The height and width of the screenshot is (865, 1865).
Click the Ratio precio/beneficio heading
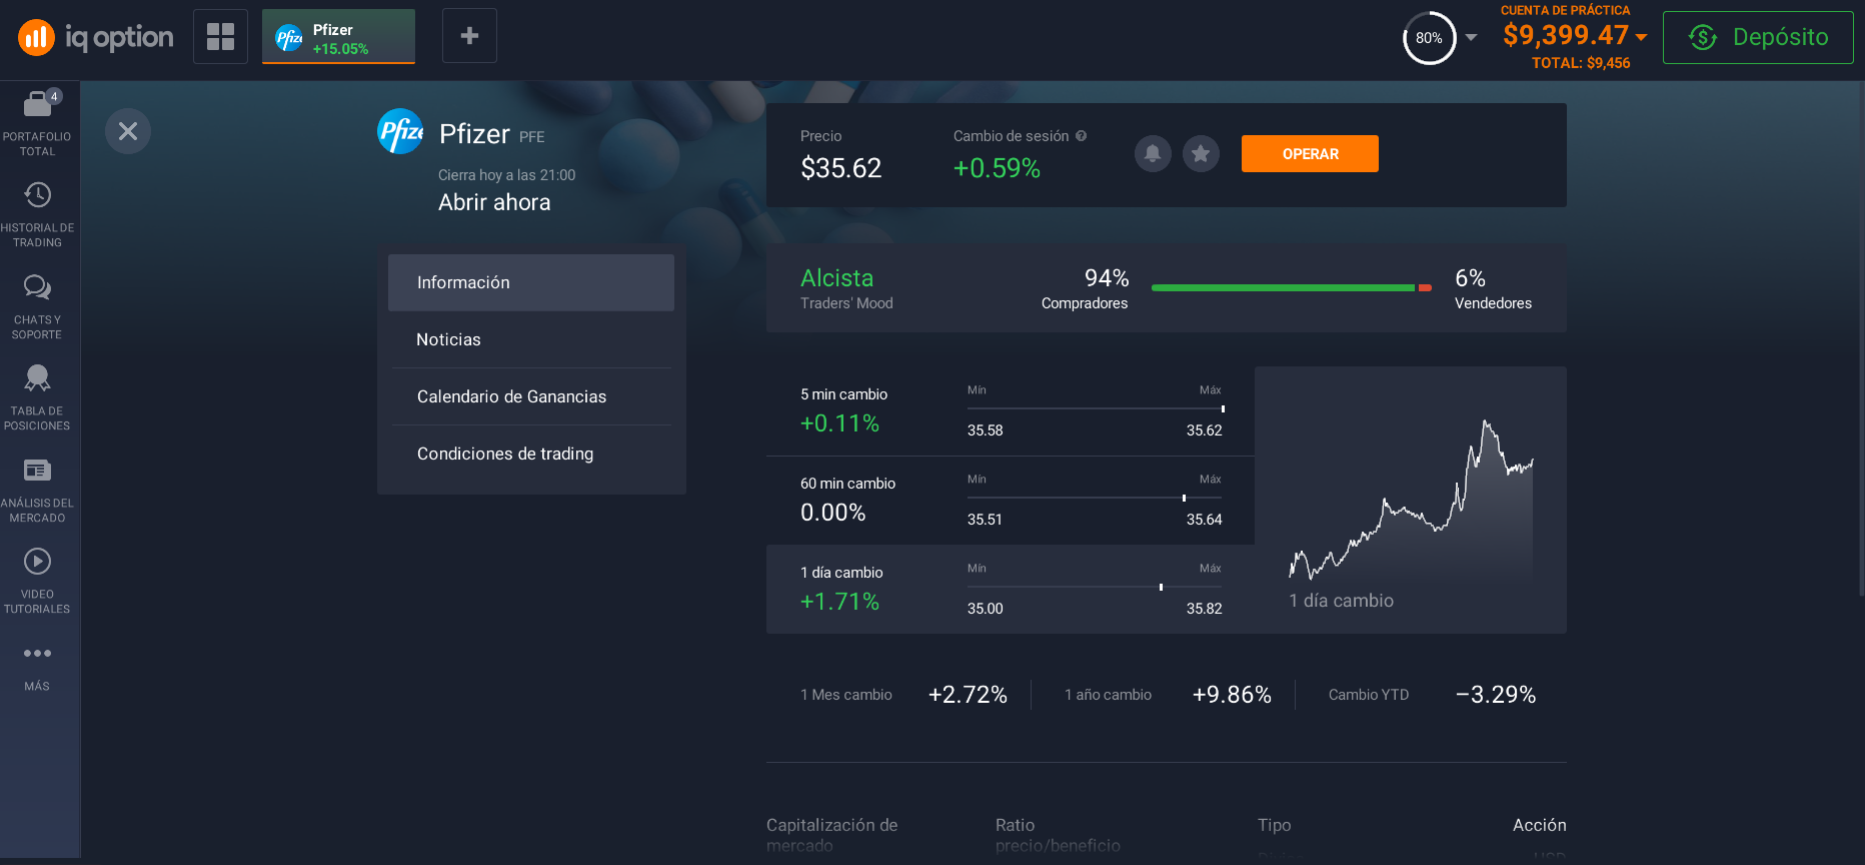point(1058,835)
